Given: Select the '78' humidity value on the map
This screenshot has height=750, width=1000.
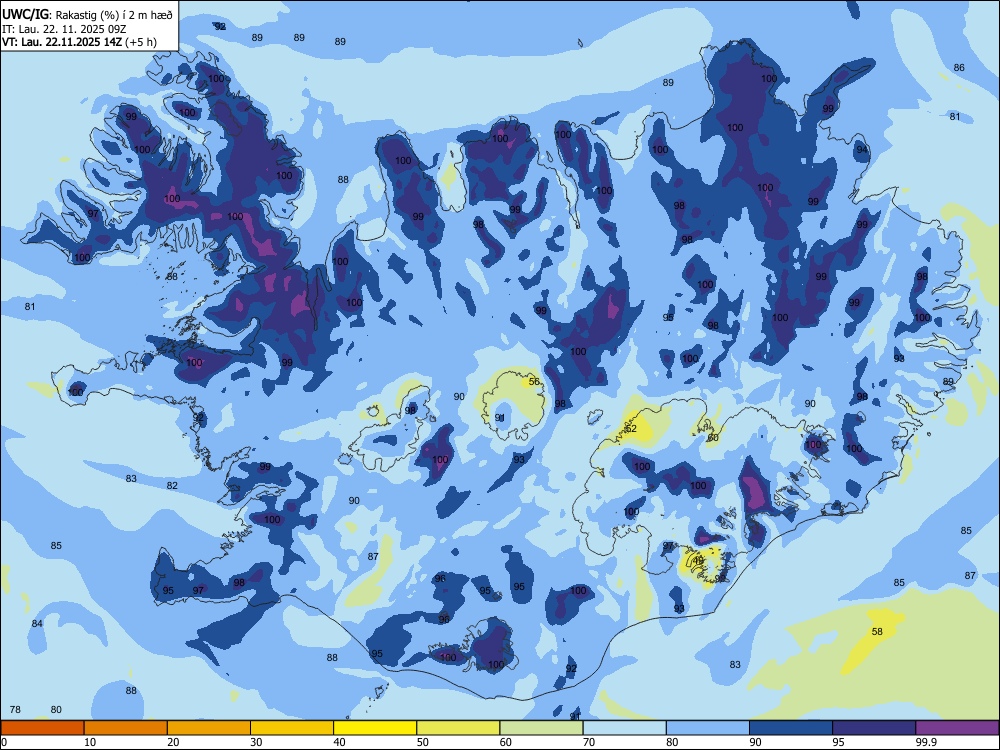Looking at the screenshot, I should [x=15, y=709].
